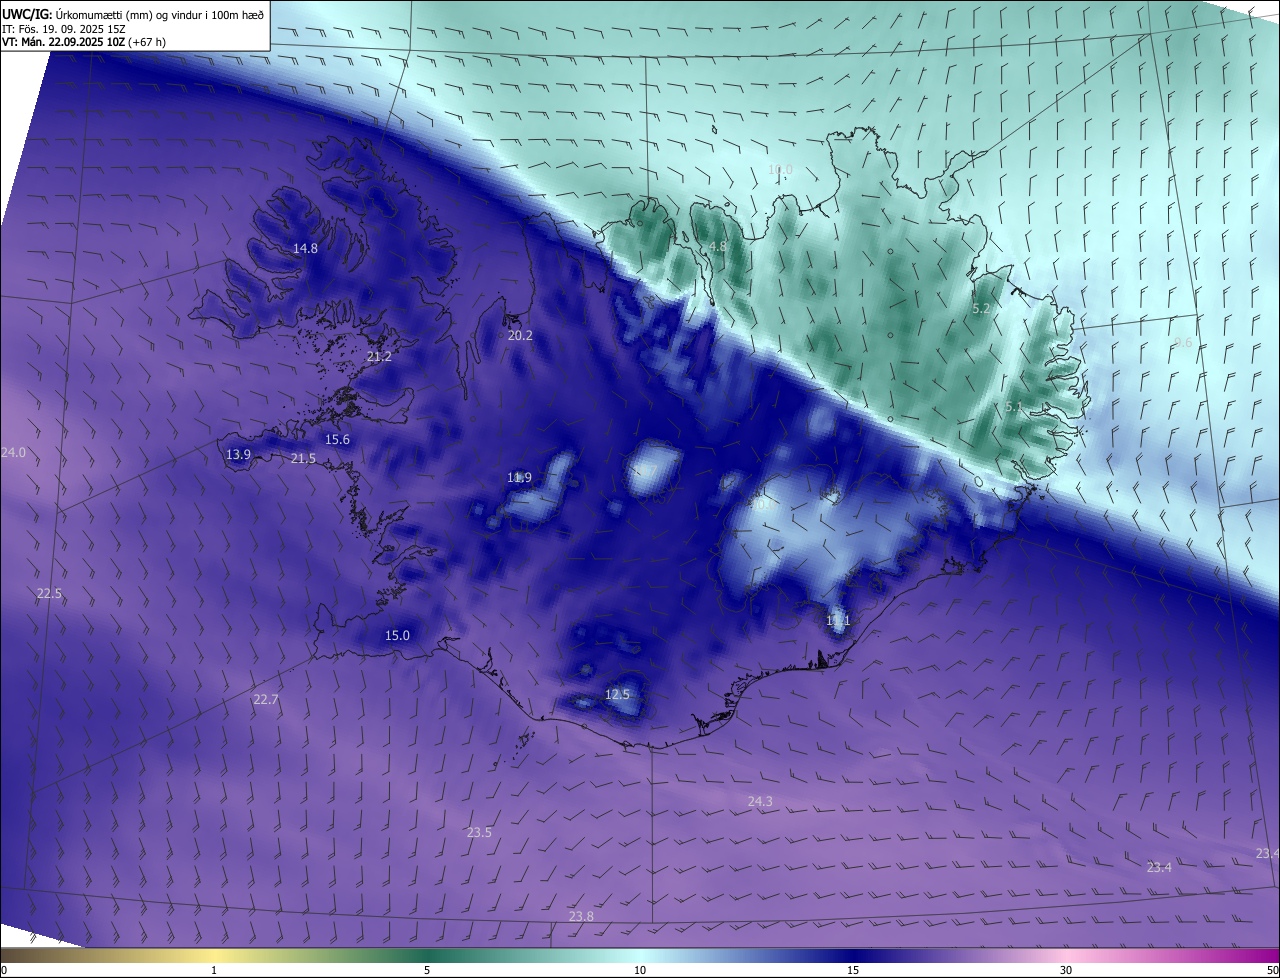Click the 14.8 value over the Westfjords
The image size is (1280, 978).
click(x=305, y=248)
